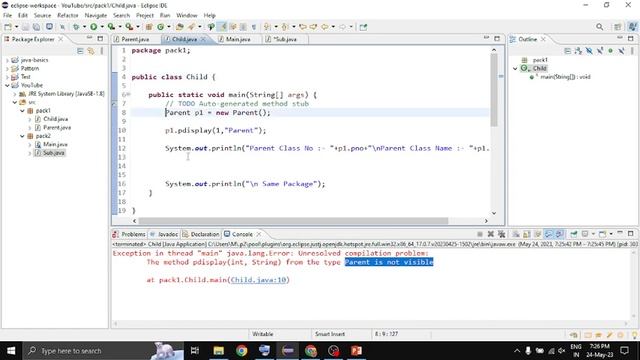Open the Debug button dropdown arrow

click(x=84, y=27)
